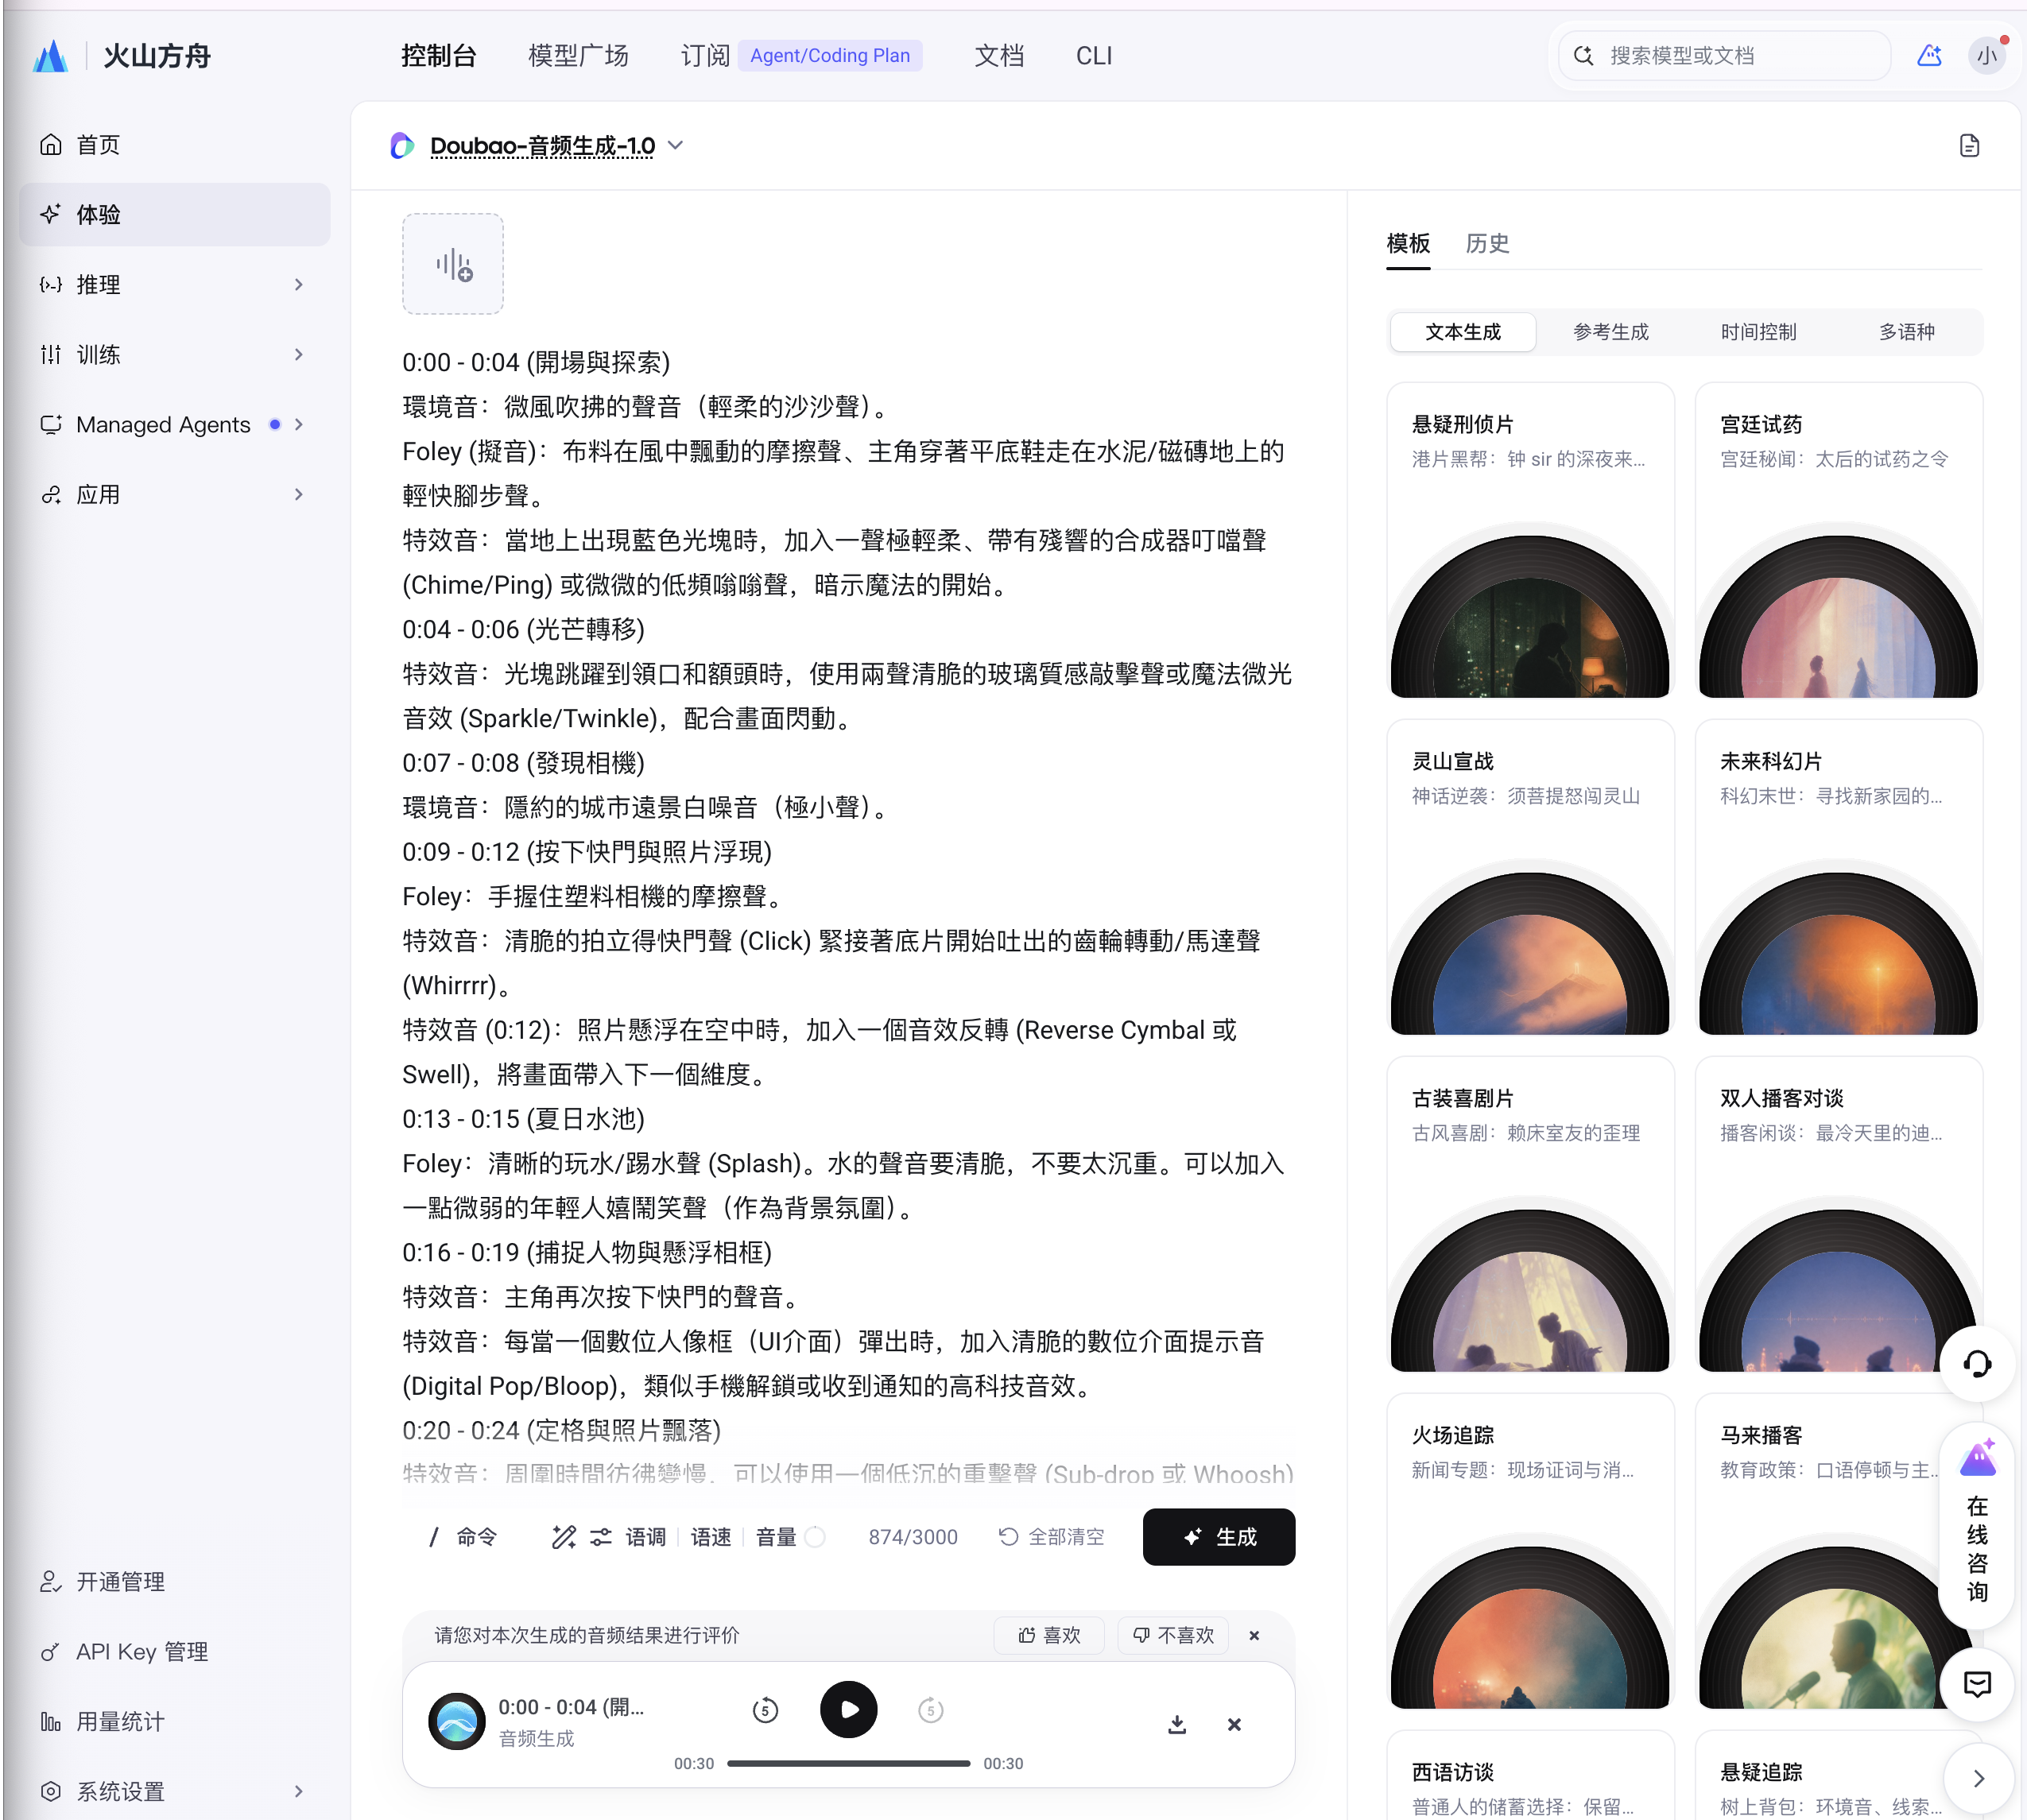
Task: Open the 双人播客对谈 template card
Action: point(1838,1215)
